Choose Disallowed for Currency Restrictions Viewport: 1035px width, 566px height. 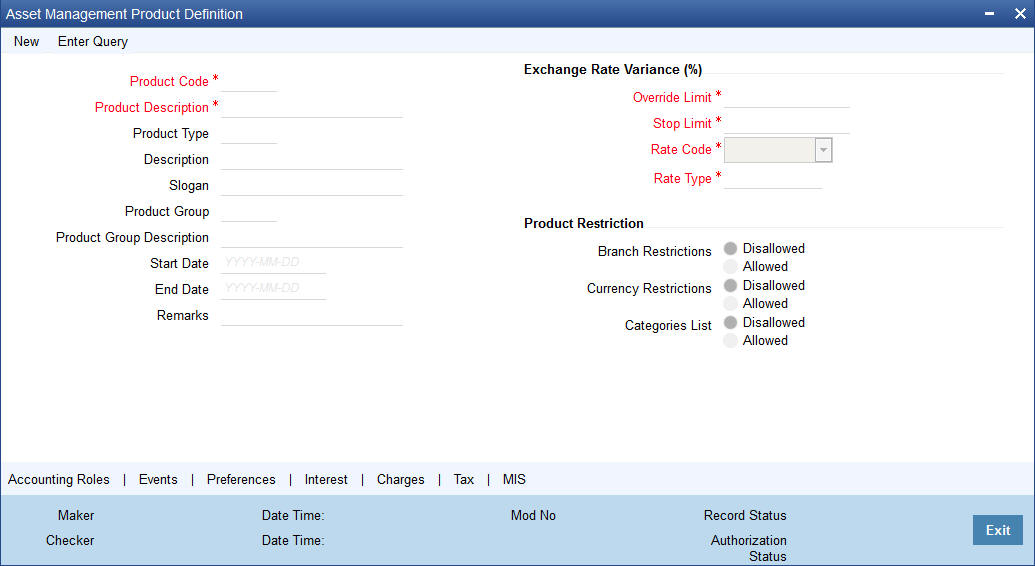pos(730,285)
